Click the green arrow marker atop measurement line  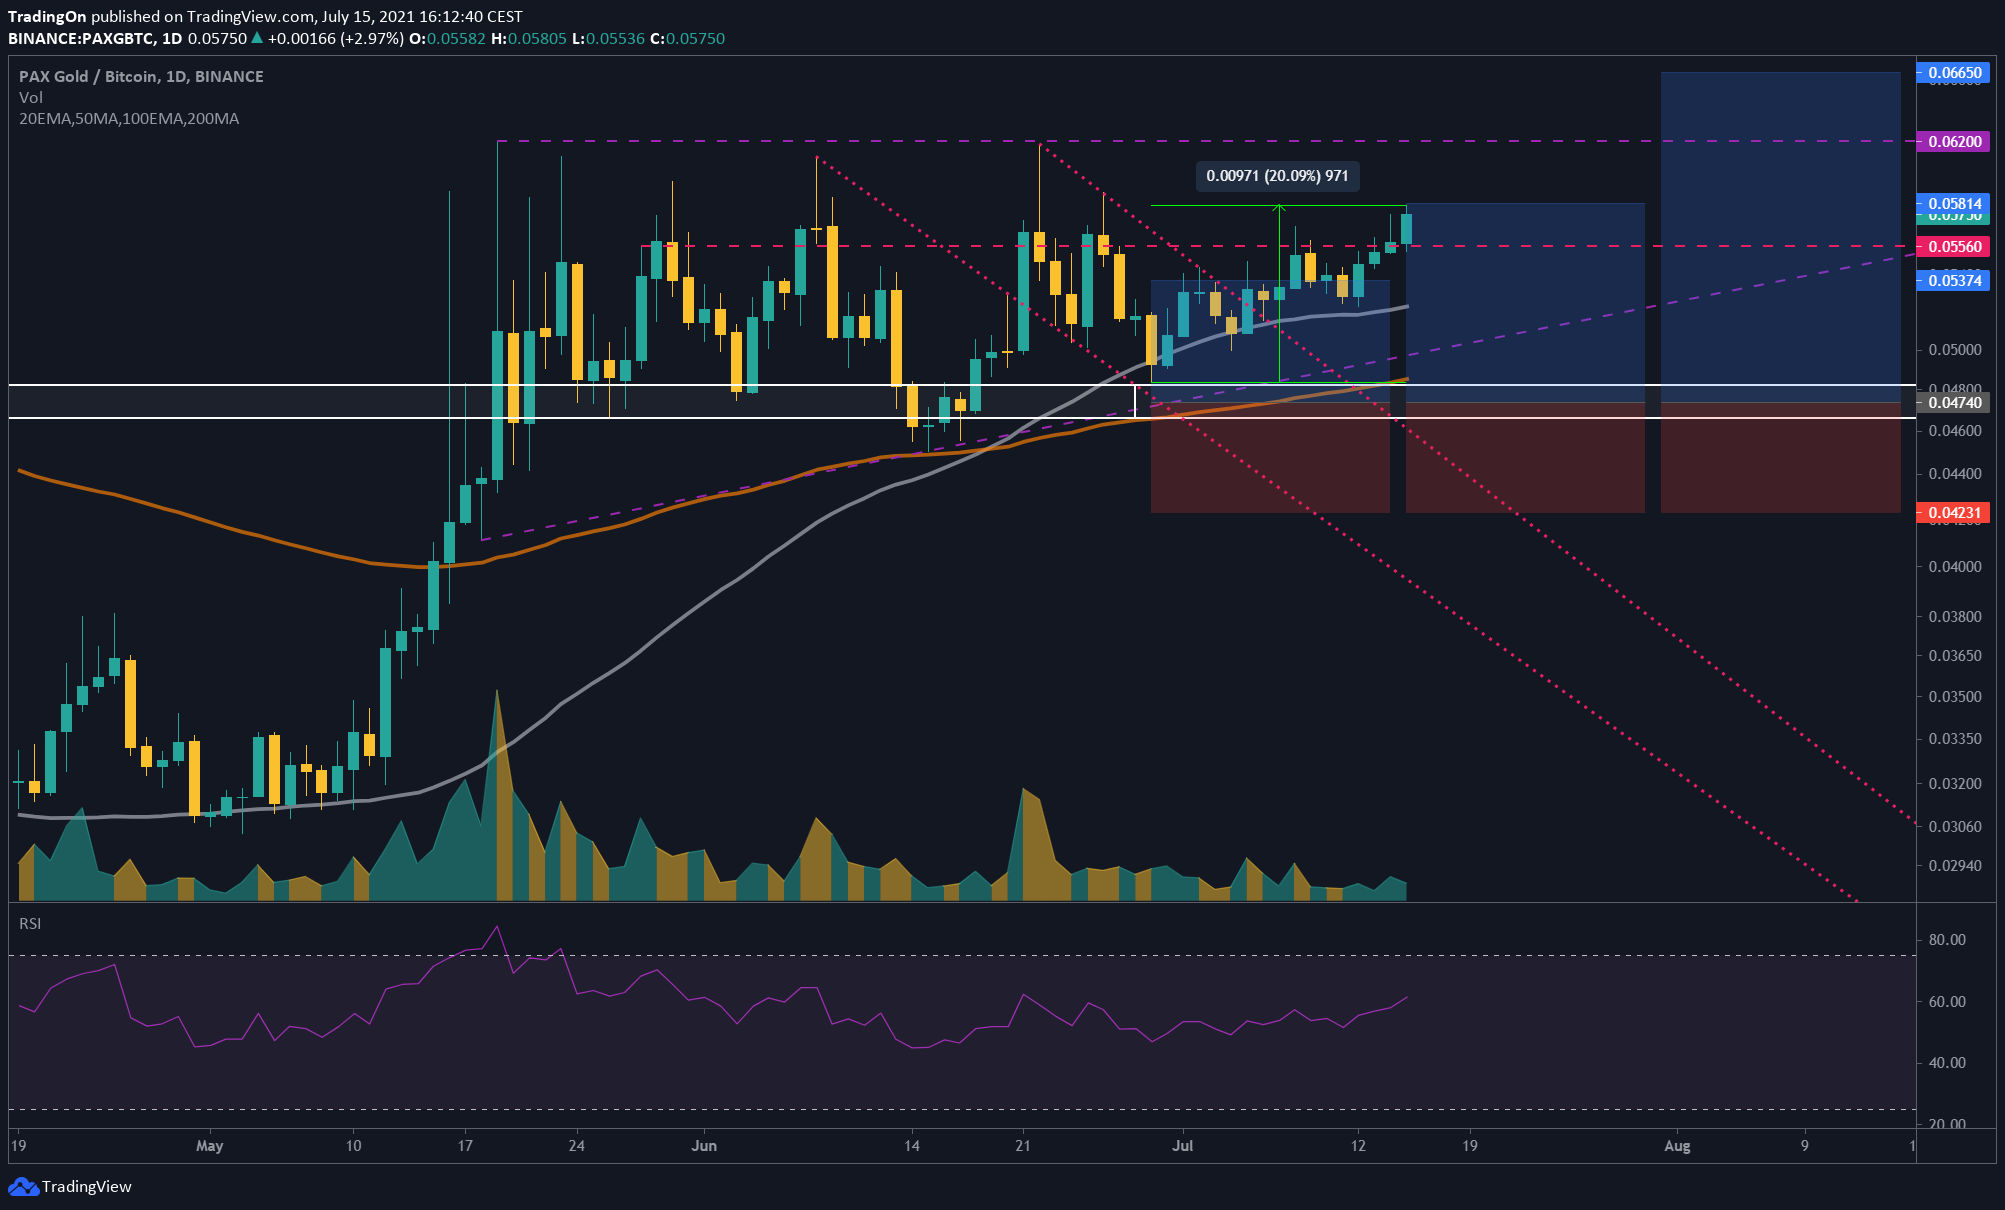pos(1279,207)
